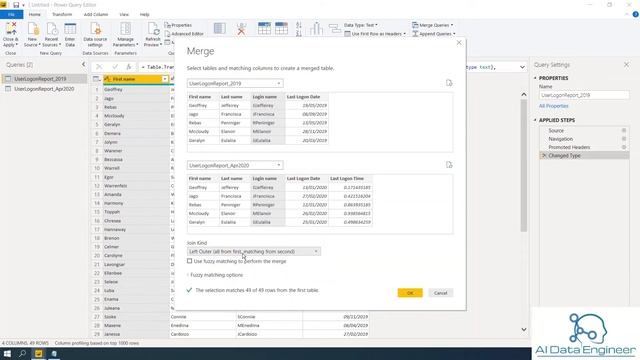
Task: Click the data grid vertical scrollbar down arrow
Action: 524,329
